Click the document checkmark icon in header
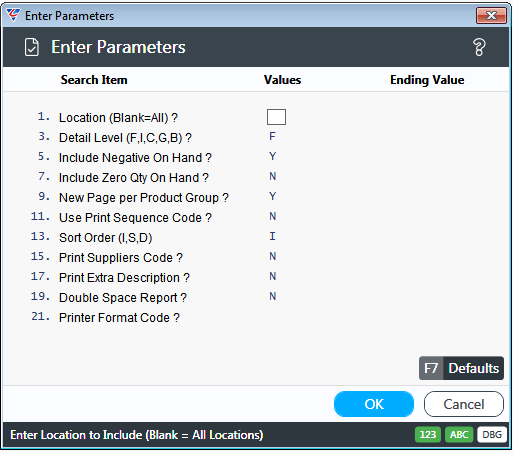 32,47
